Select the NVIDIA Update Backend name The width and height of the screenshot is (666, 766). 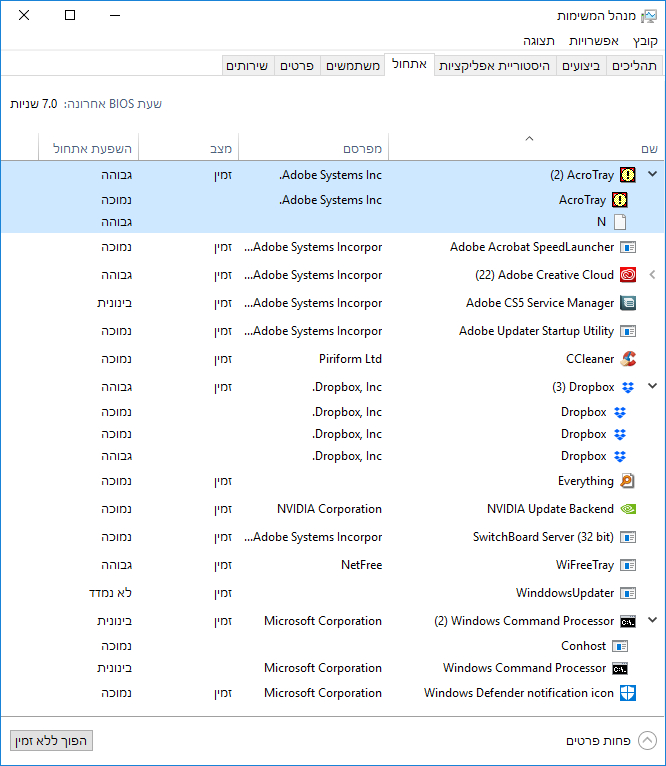point(550,509)
